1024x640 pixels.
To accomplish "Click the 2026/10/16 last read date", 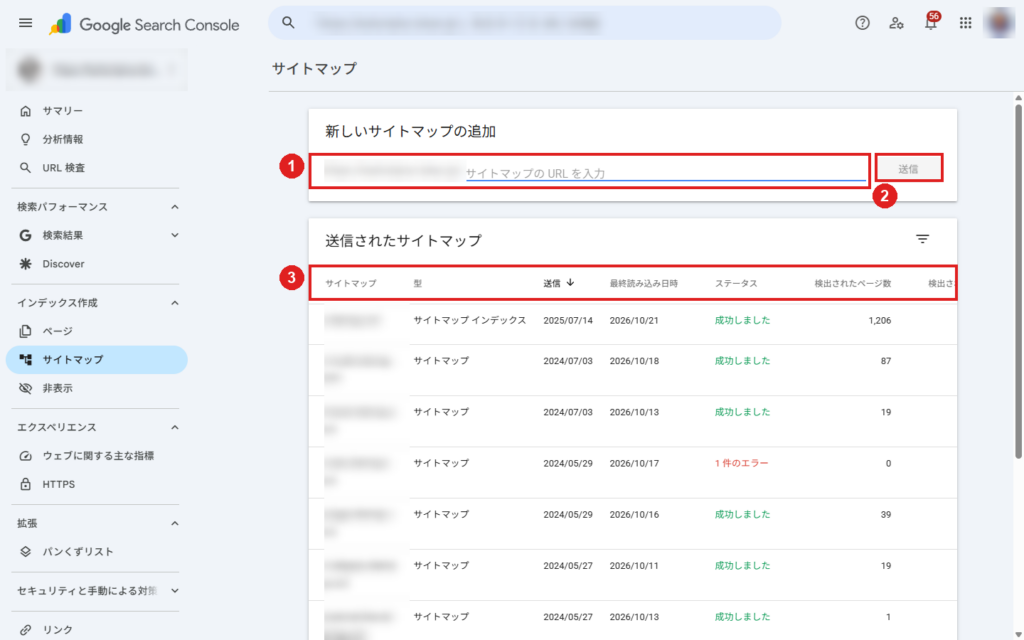I will (634, 515).
